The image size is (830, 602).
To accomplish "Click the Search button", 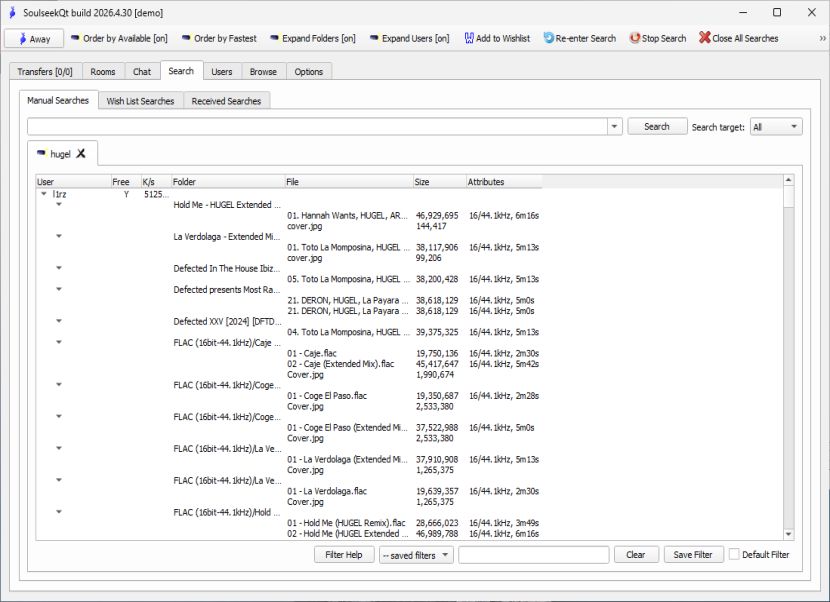I will pyautogui.click(x=657, y=127).
